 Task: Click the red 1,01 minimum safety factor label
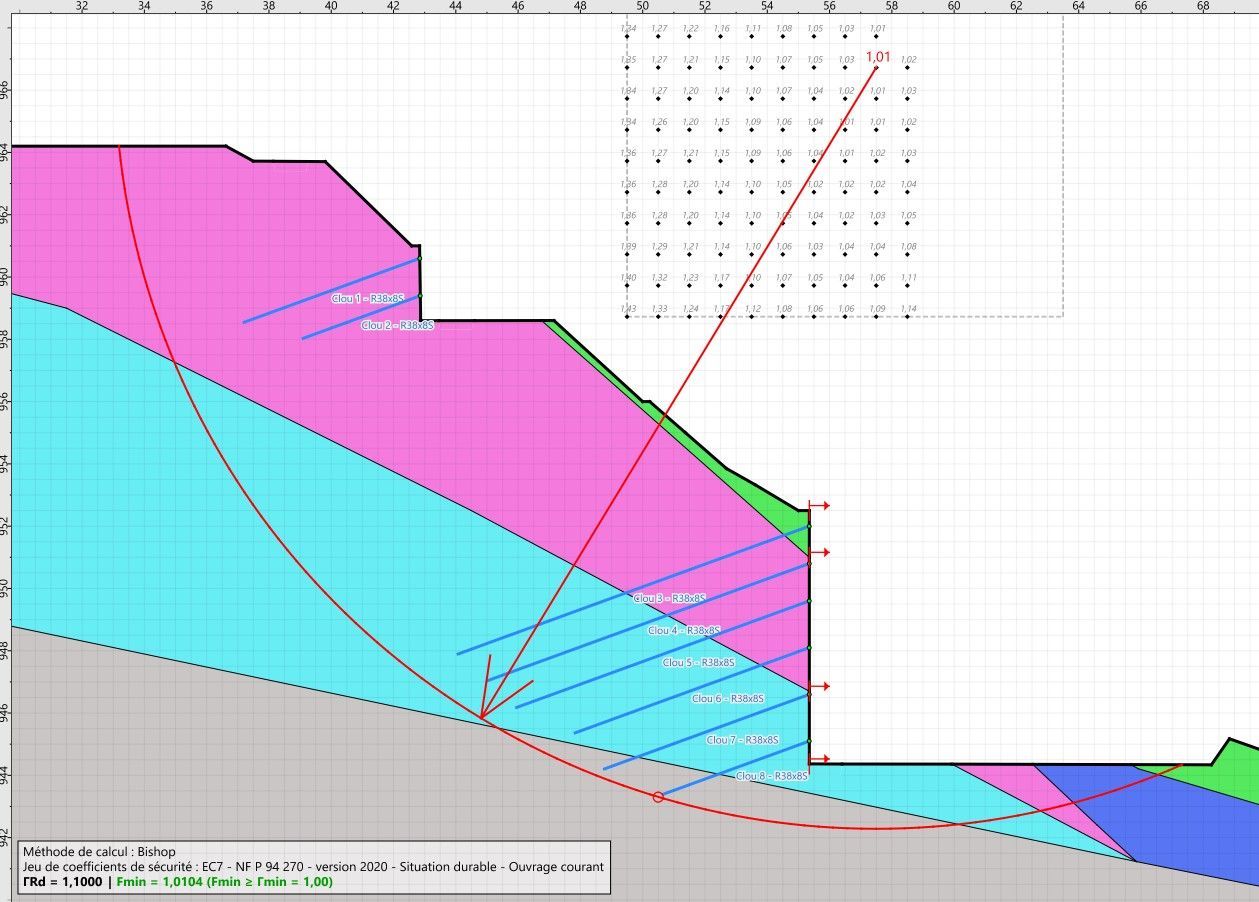click(878, 57)
